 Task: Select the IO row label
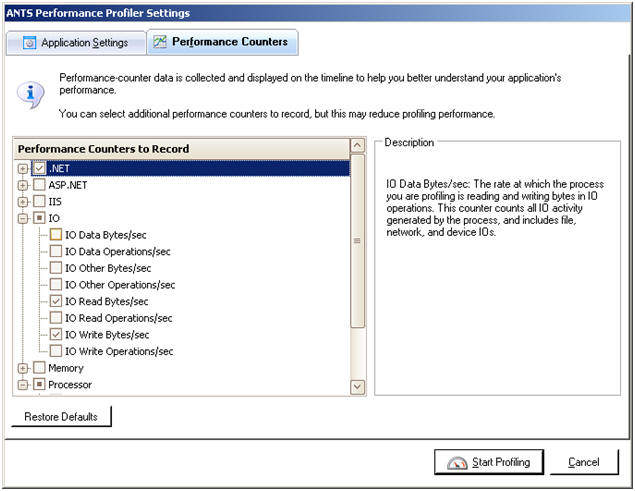[x=54, y=218]
